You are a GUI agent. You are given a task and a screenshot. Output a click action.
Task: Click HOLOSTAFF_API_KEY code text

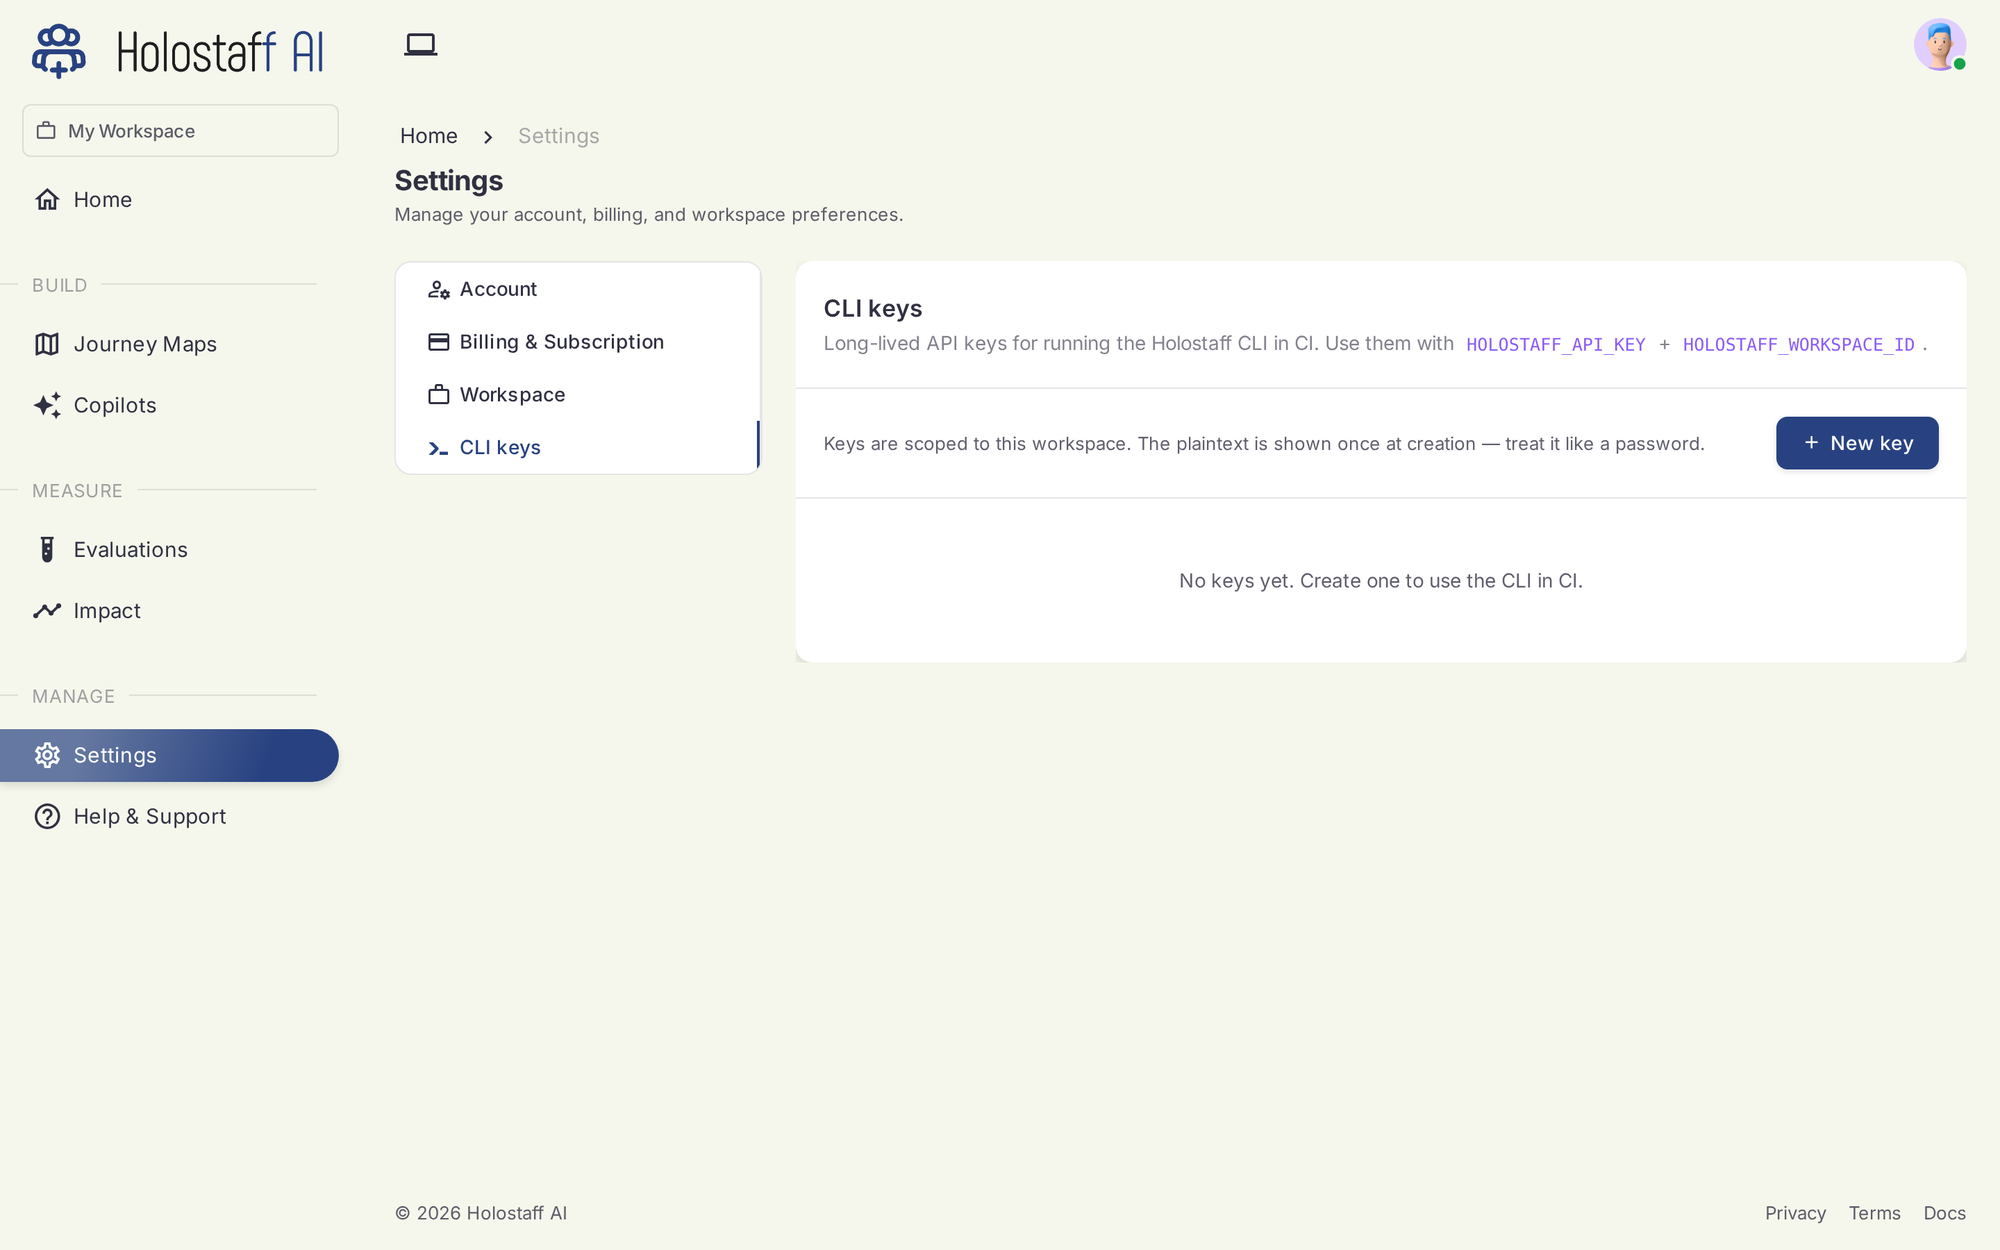click(x=1556, y=344)
